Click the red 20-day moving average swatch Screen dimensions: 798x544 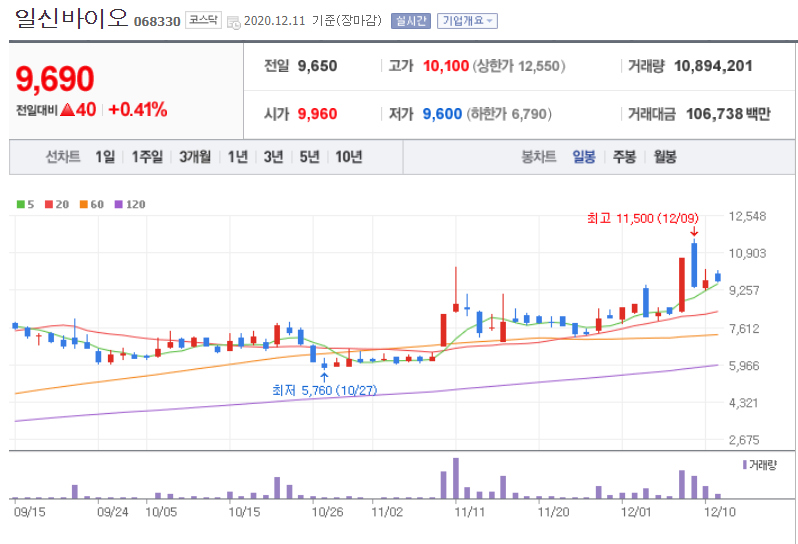[x=49, y=205]
